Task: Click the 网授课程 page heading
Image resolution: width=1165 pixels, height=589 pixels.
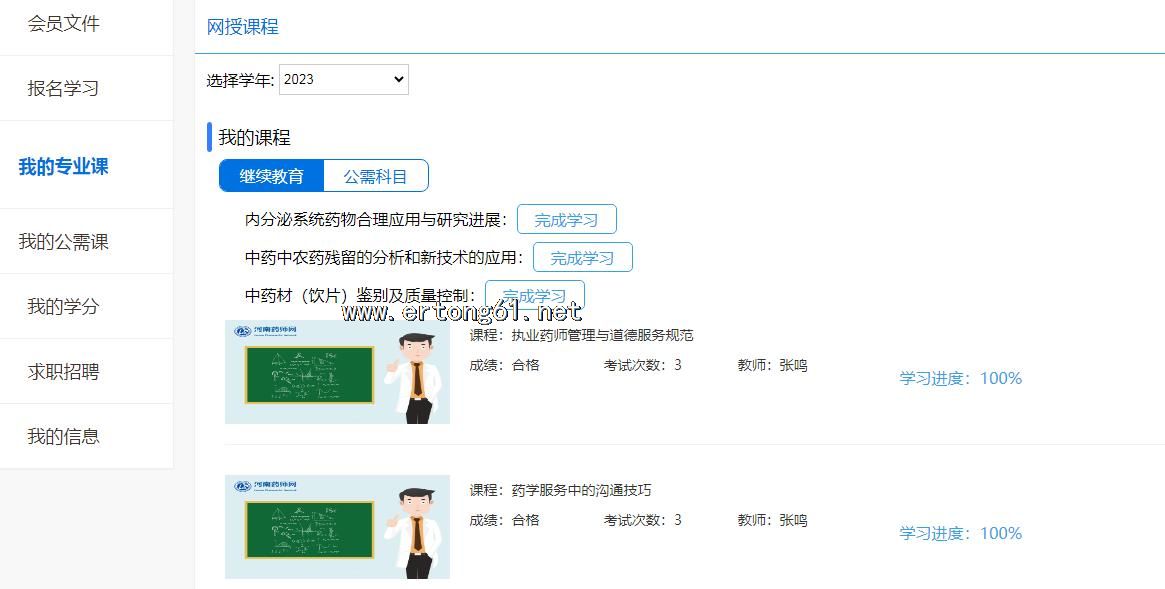Action: pos(243,27)
